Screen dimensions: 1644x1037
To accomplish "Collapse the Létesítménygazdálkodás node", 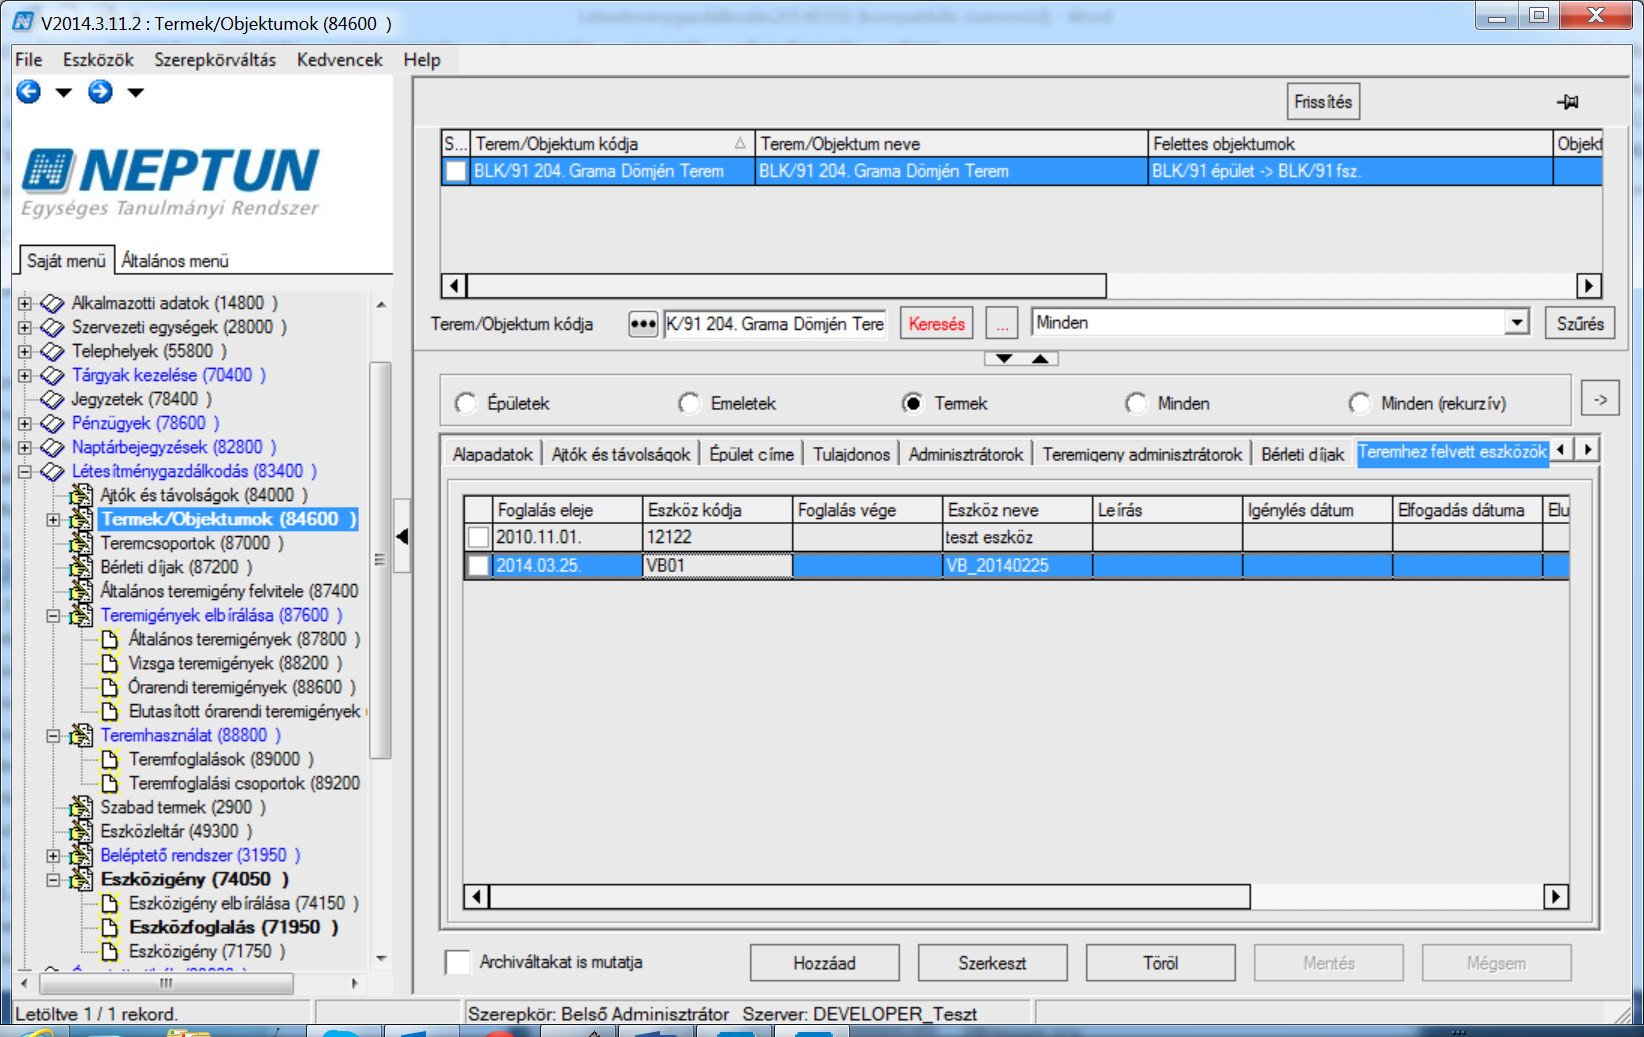I will point(25,471).
